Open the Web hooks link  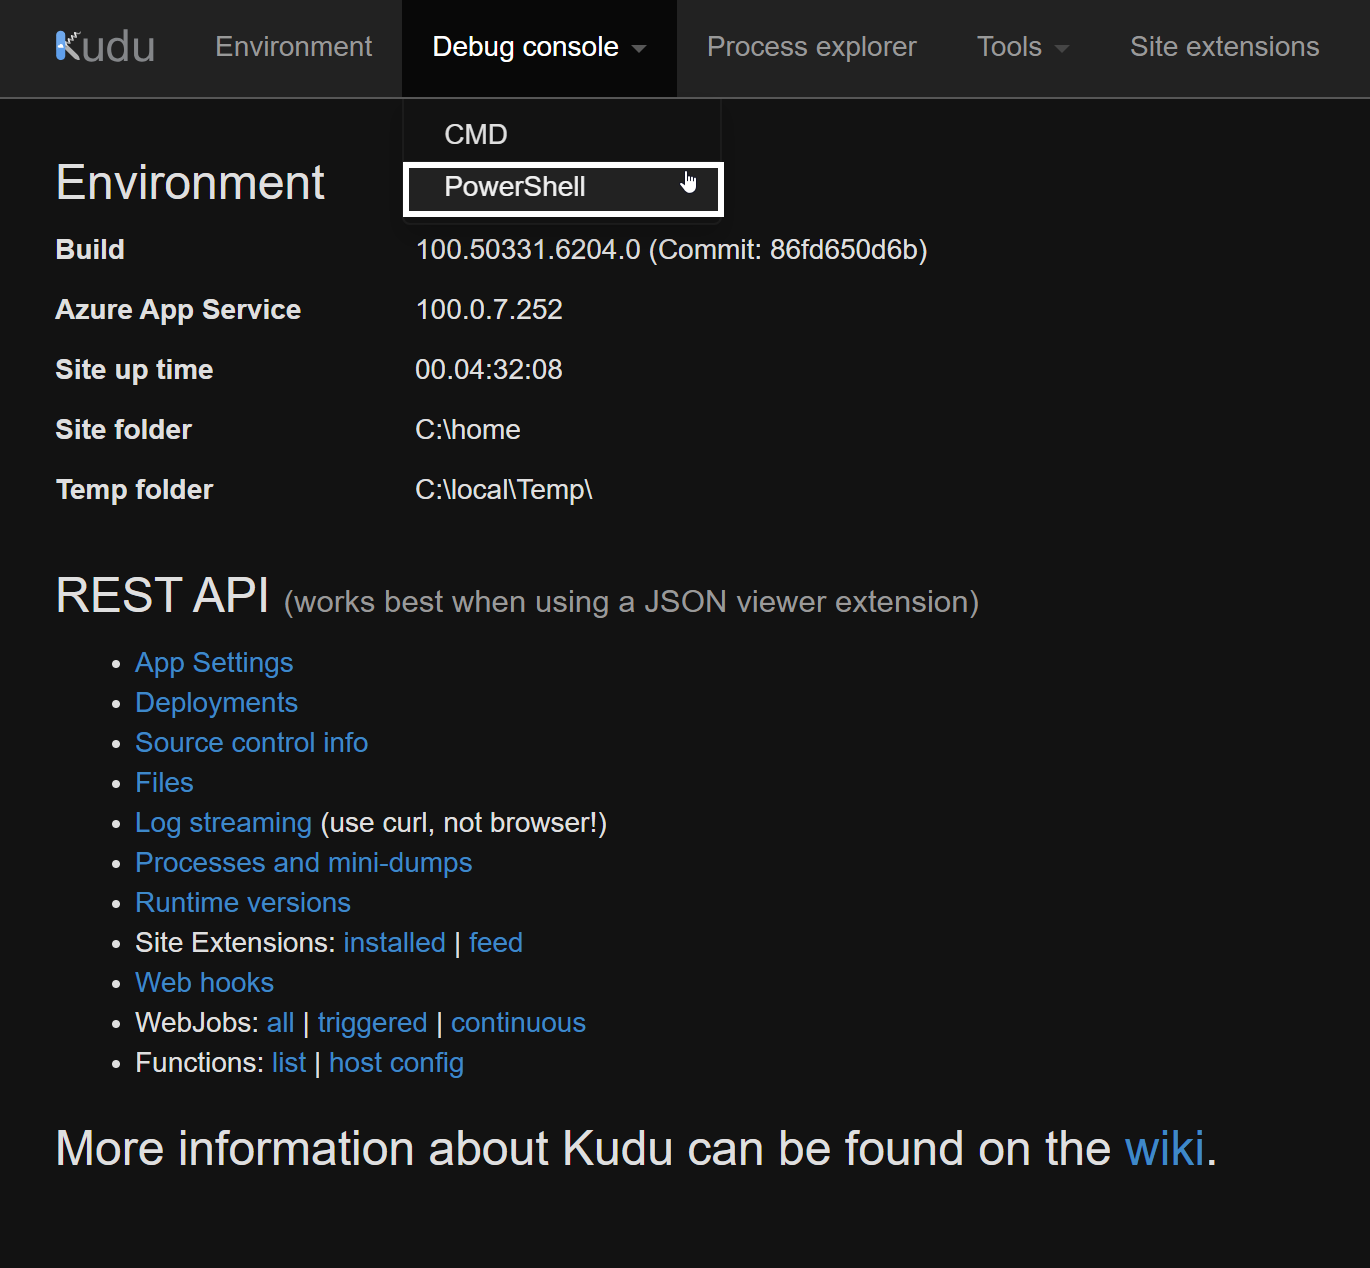point(204,983)
